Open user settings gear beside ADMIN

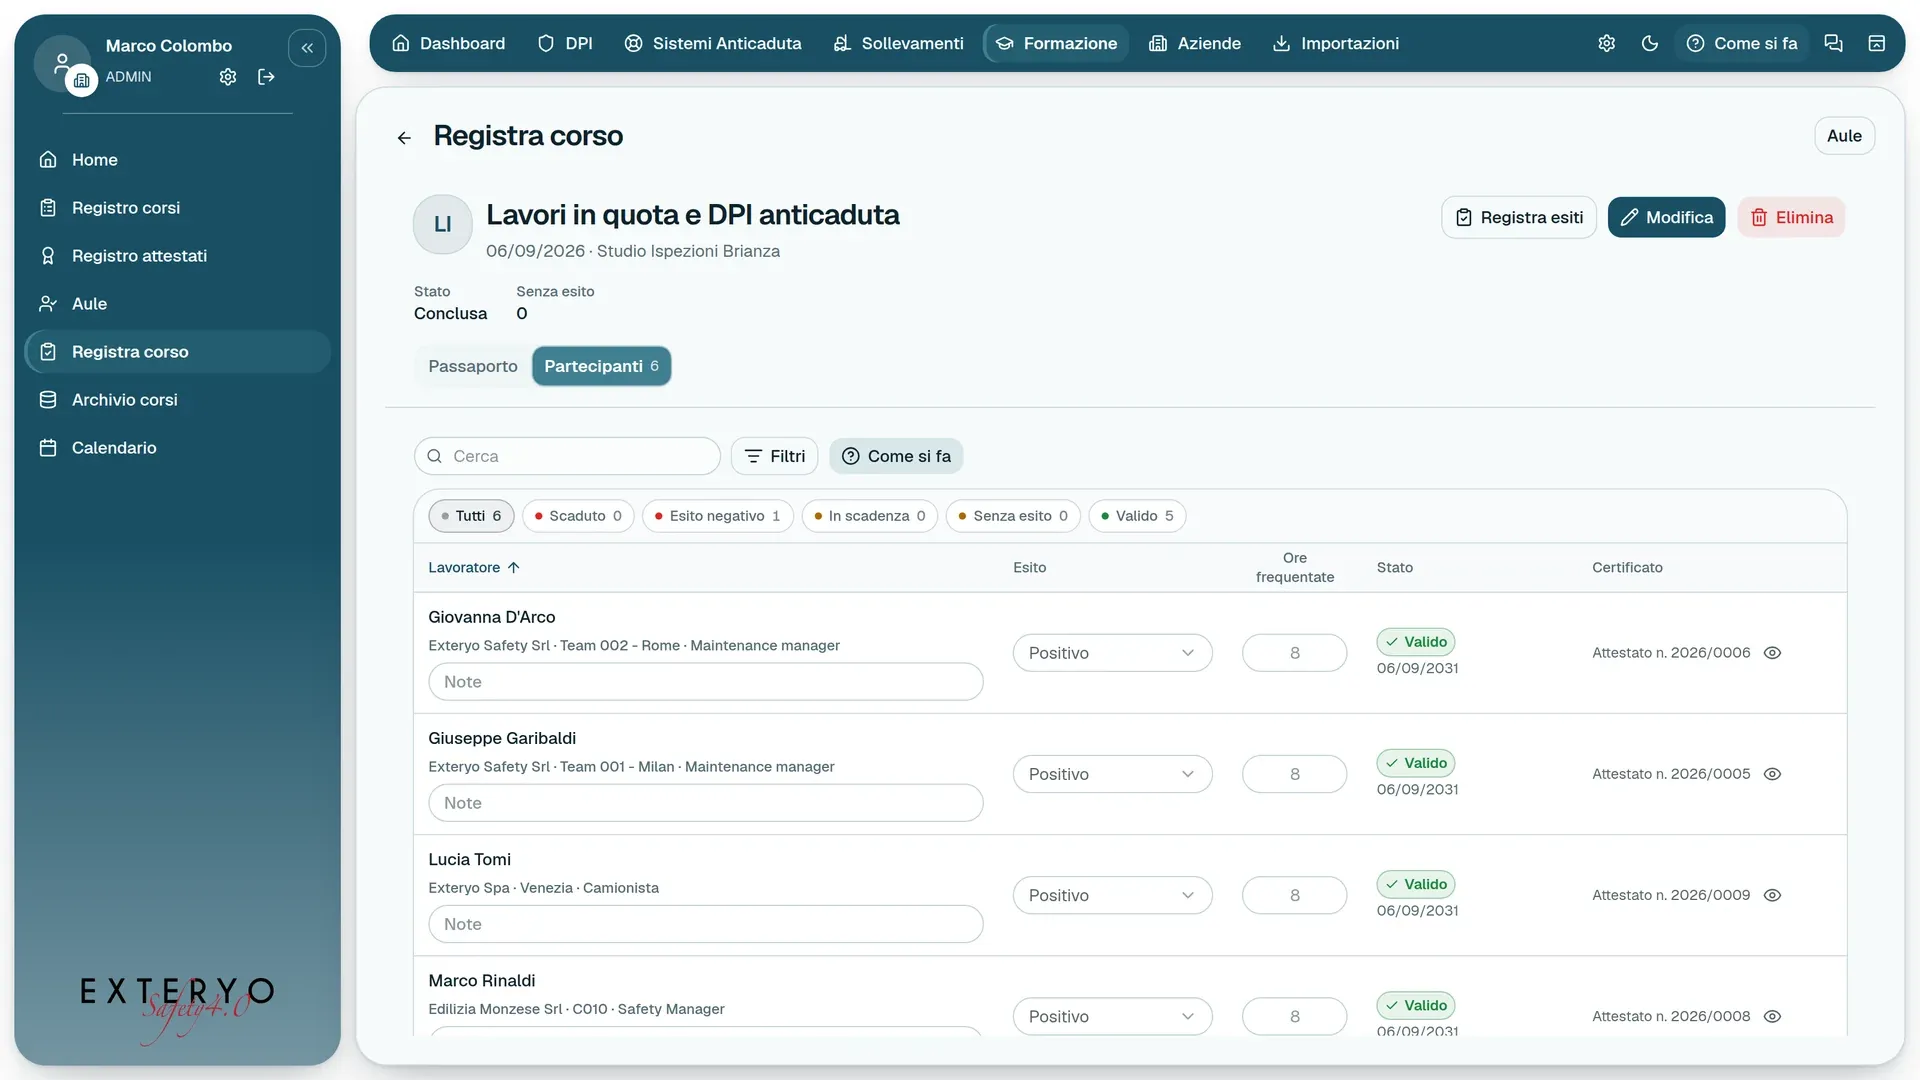(228, 77)
